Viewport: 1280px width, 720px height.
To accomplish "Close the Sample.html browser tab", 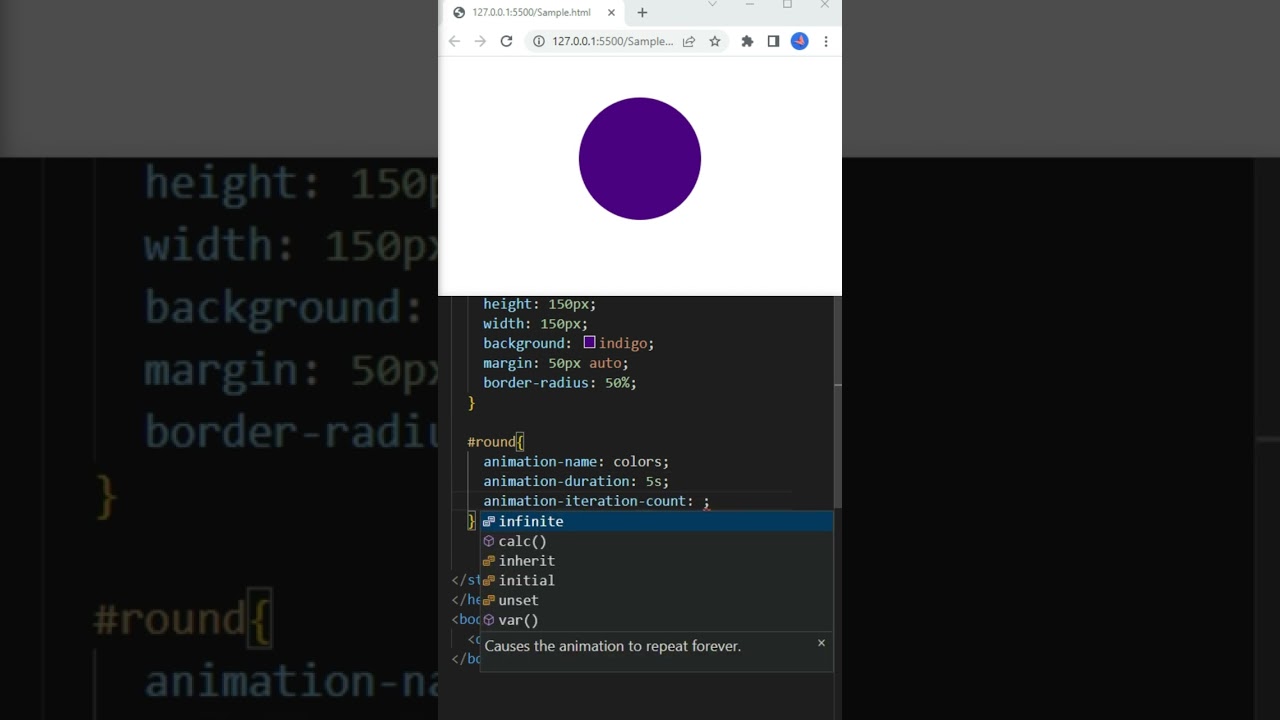I will [611, 12].
